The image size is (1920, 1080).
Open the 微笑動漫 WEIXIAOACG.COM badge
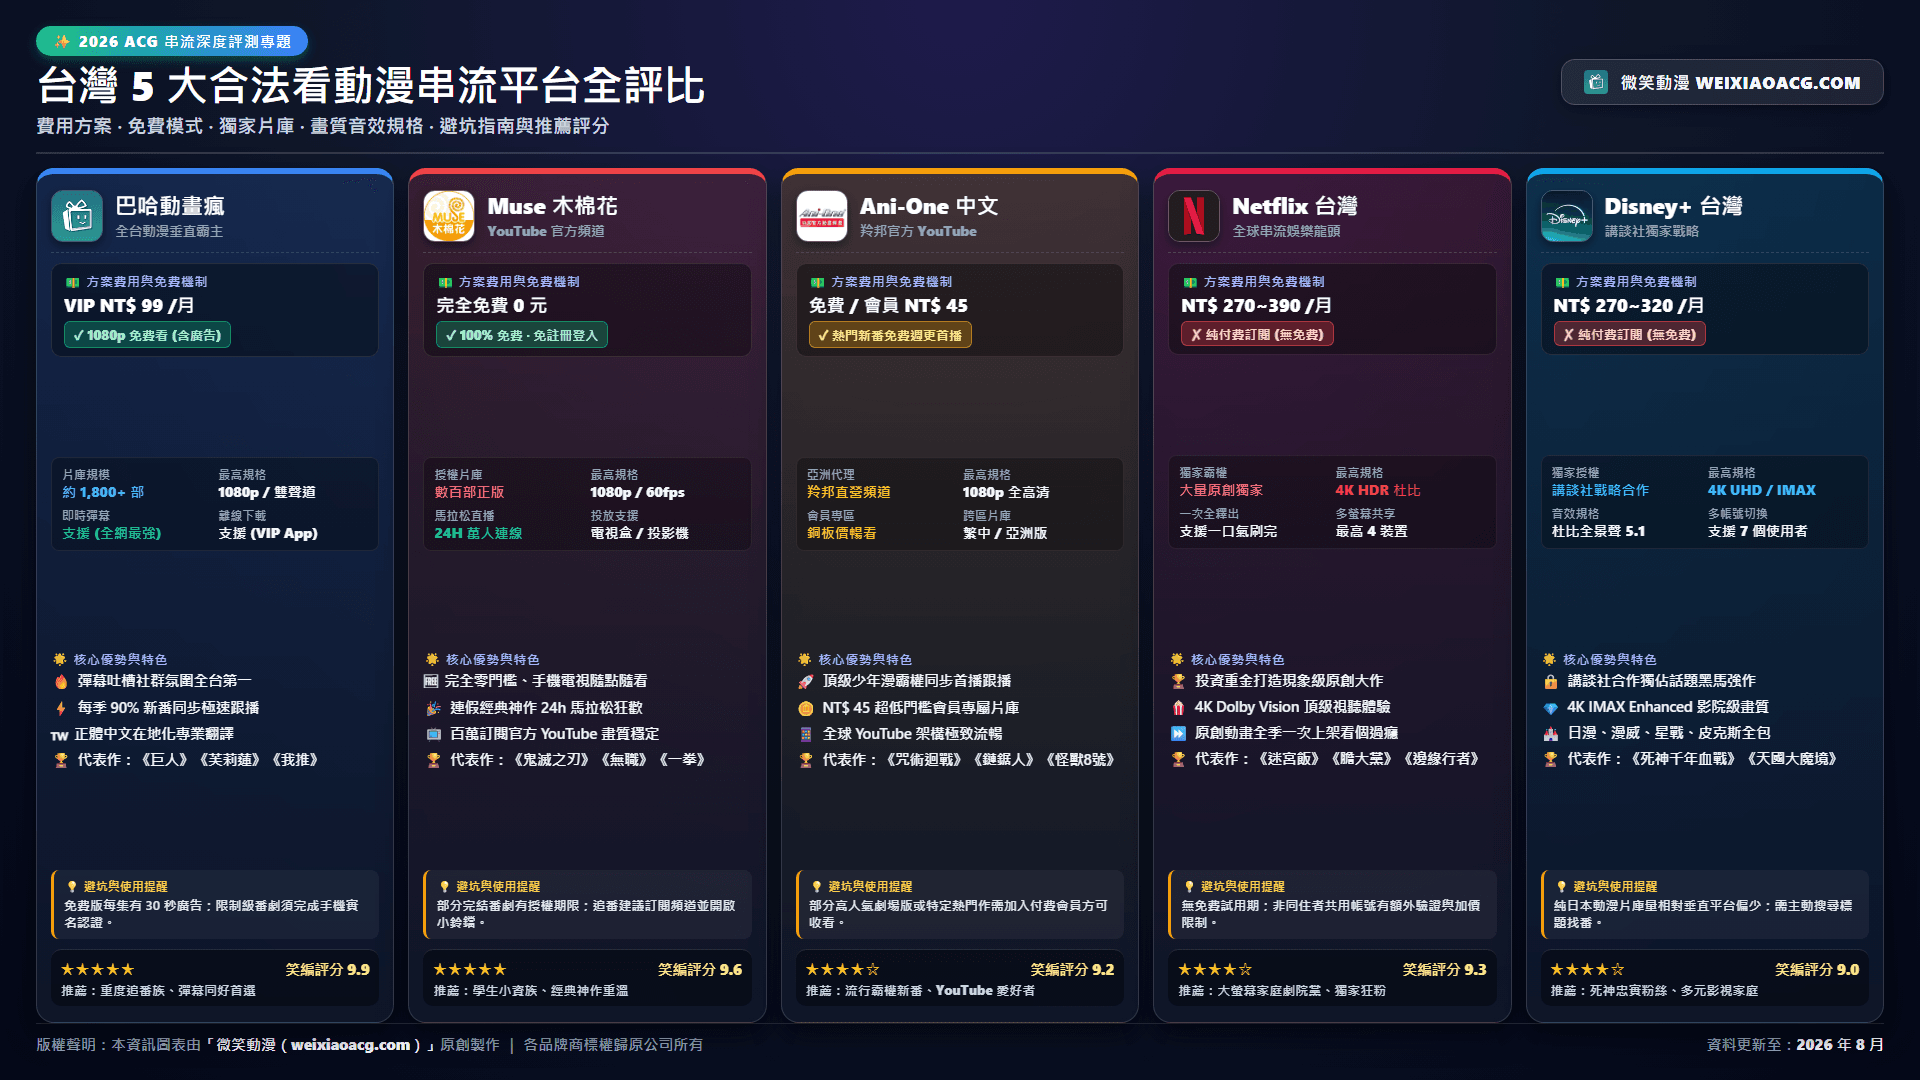[1722, 82]
